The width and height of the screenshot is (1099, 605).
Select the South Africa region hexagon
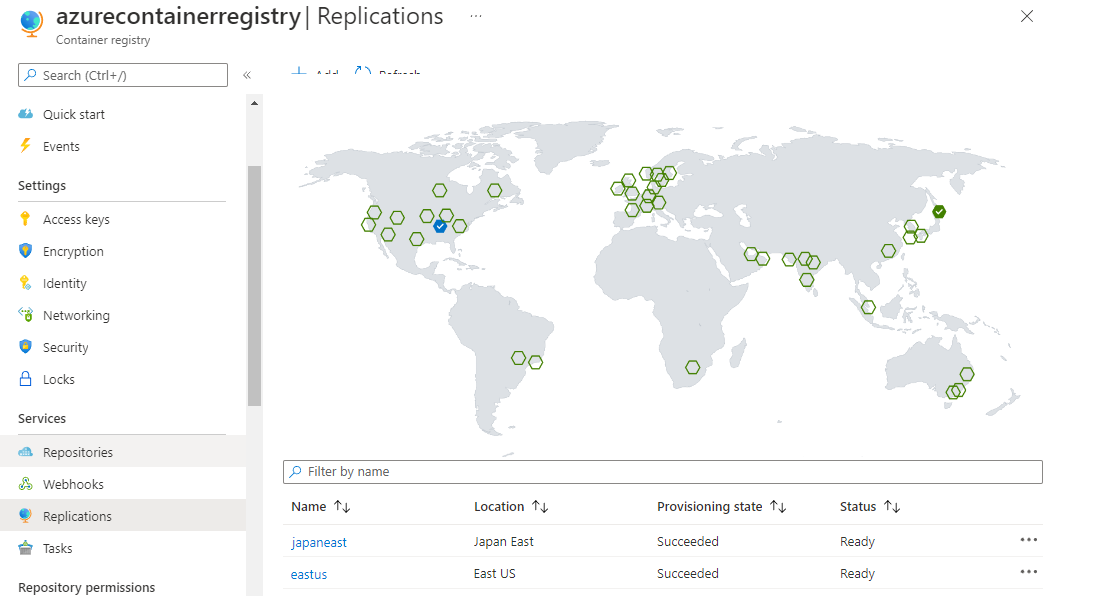coord(692,367)
